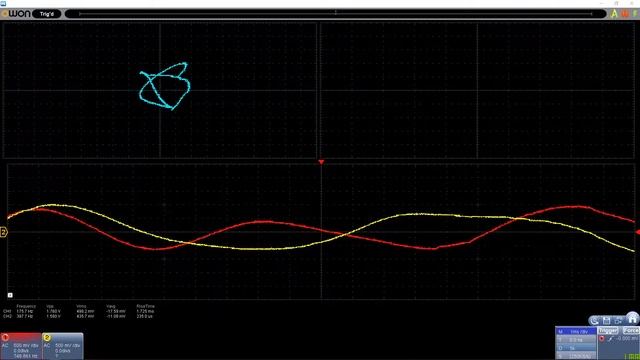Click the CH2 frequency measurement value
This screenshot has height=360, width=640.
(24, 316)
